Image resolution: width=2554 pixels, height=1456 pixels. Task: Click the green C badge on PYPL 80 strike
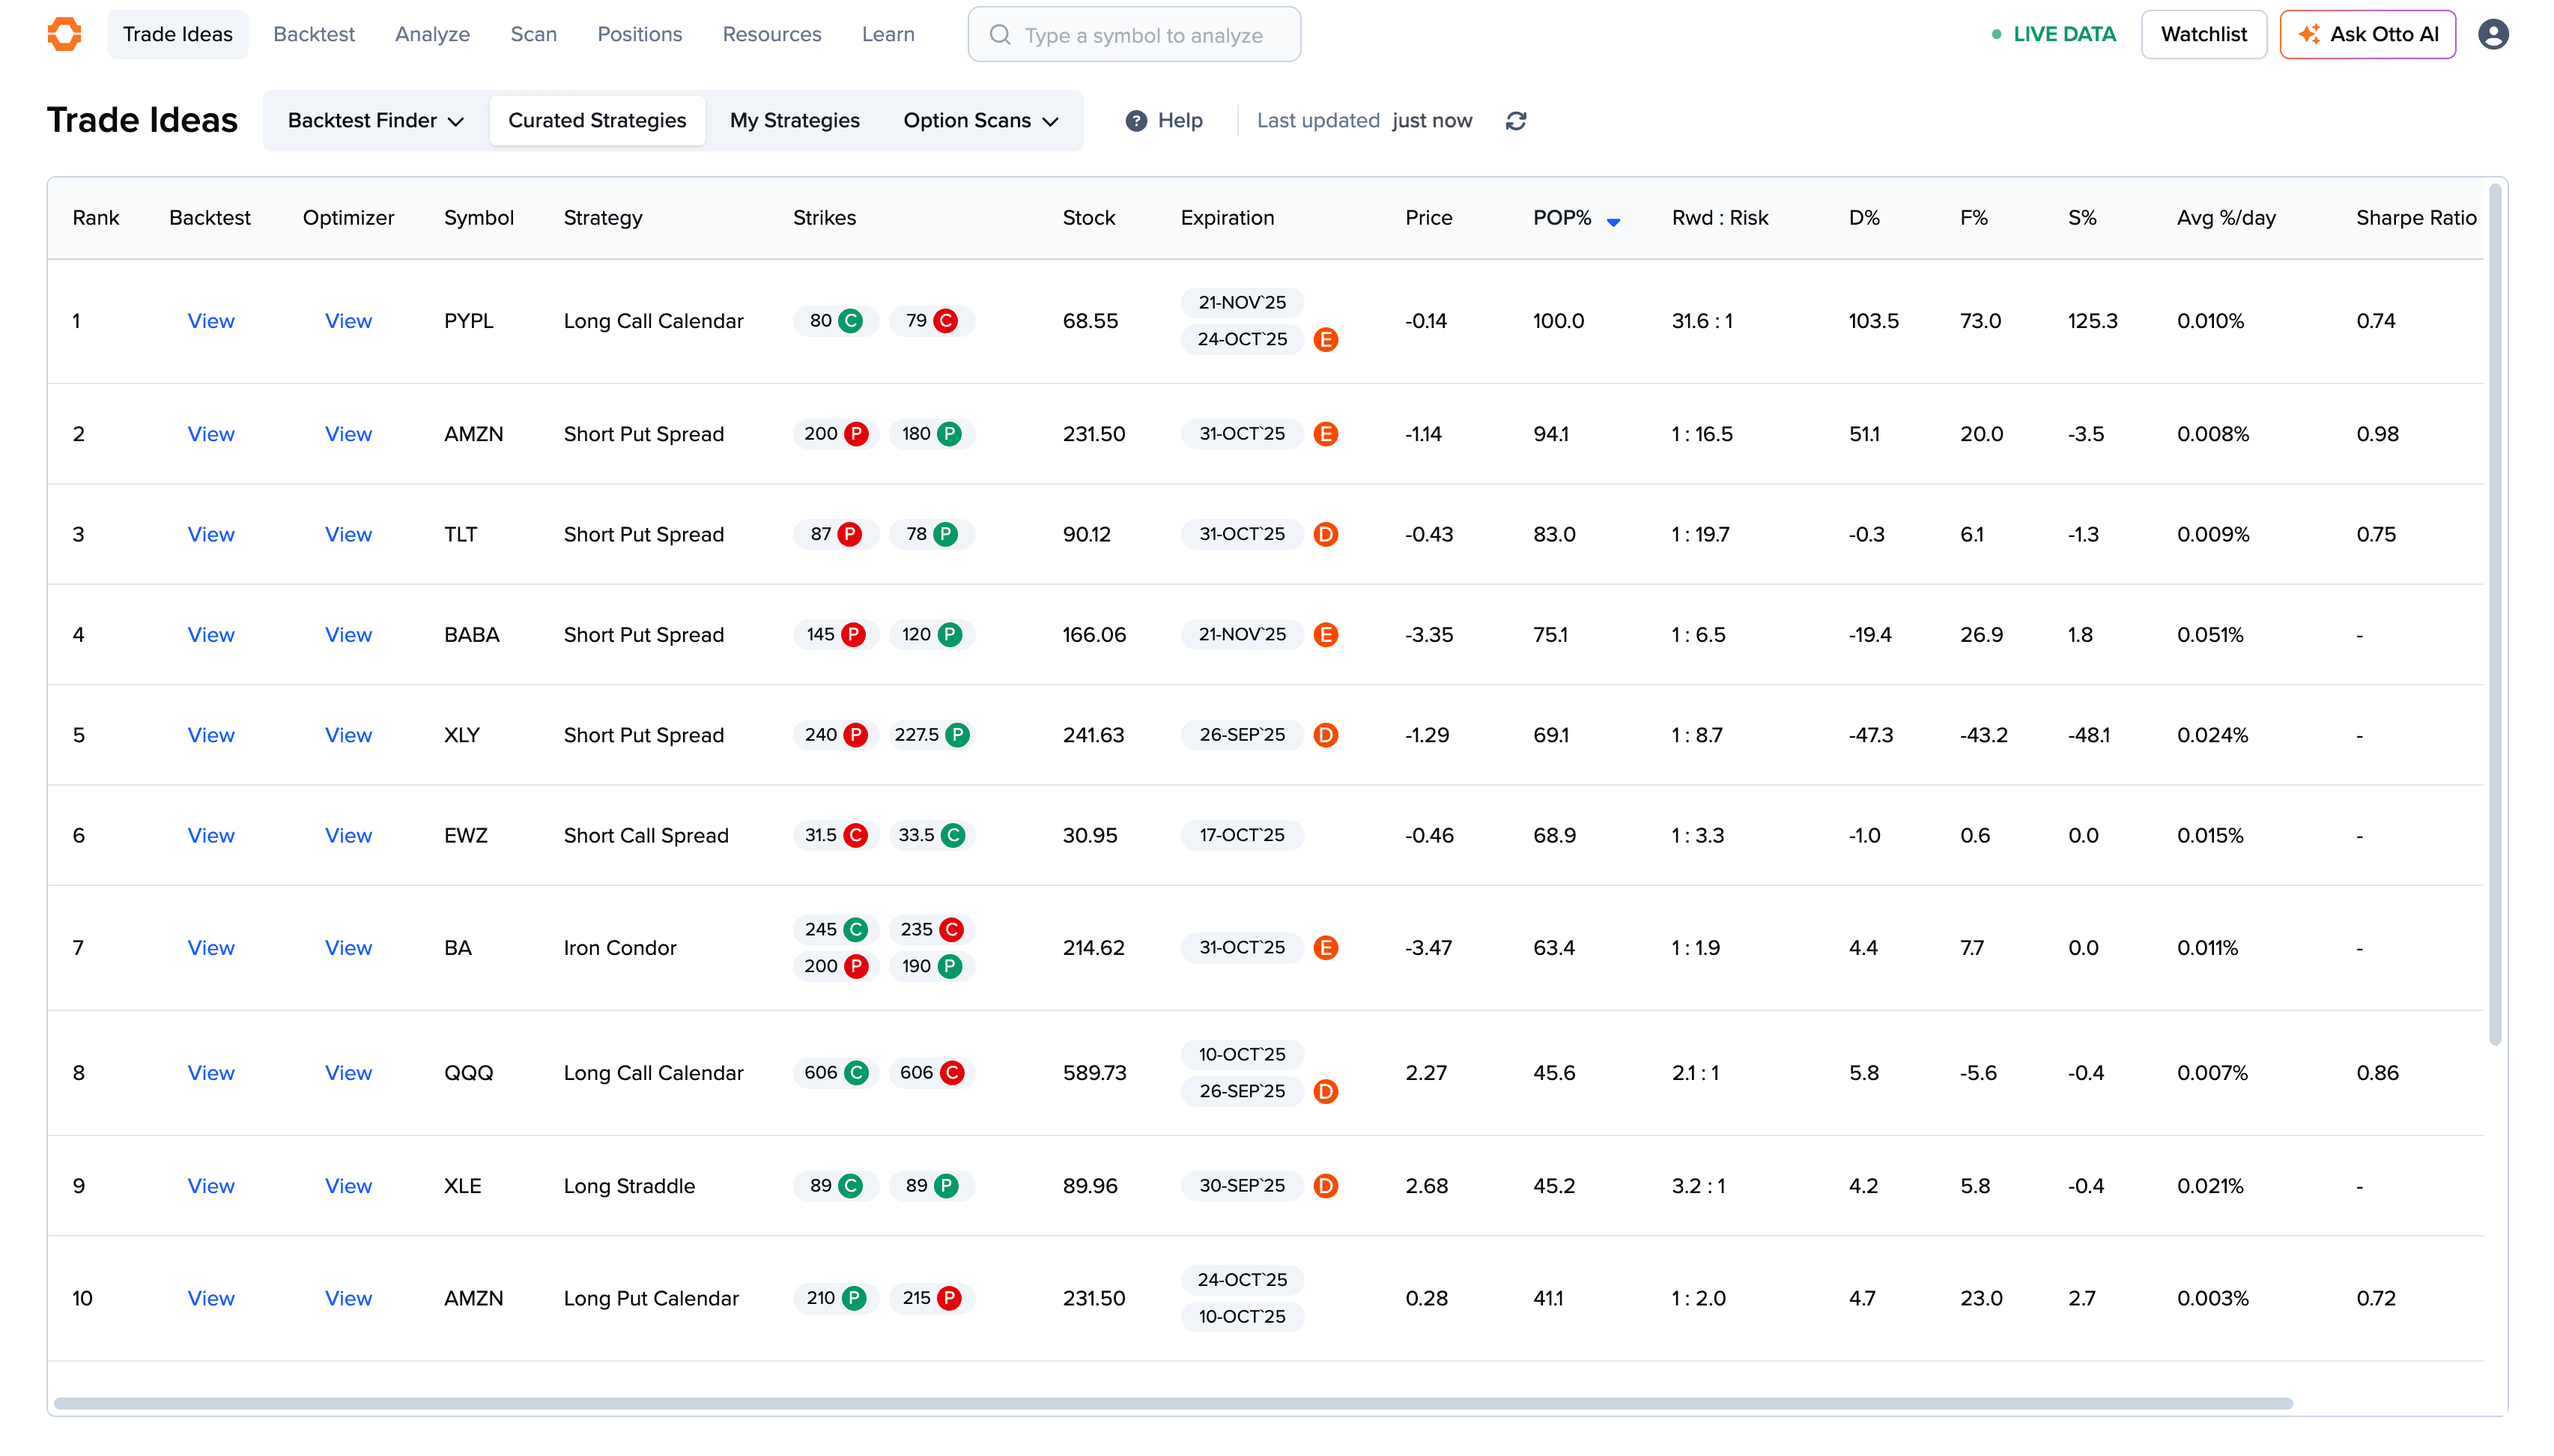coord(850,321)
